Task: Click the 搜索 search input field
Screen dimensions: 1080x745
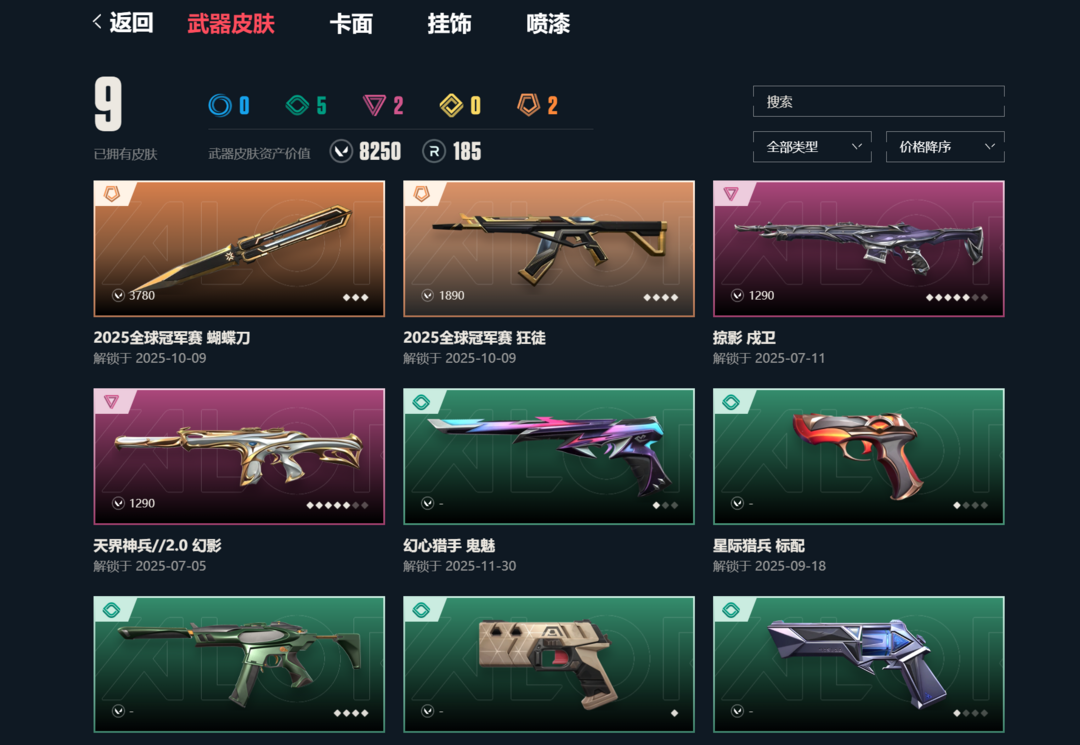Action: (x=879, y=101)
